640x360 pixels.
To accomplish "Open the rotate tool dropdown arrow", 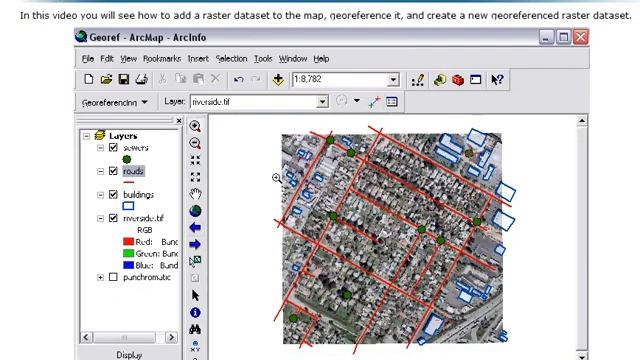I will click(357, 101).
